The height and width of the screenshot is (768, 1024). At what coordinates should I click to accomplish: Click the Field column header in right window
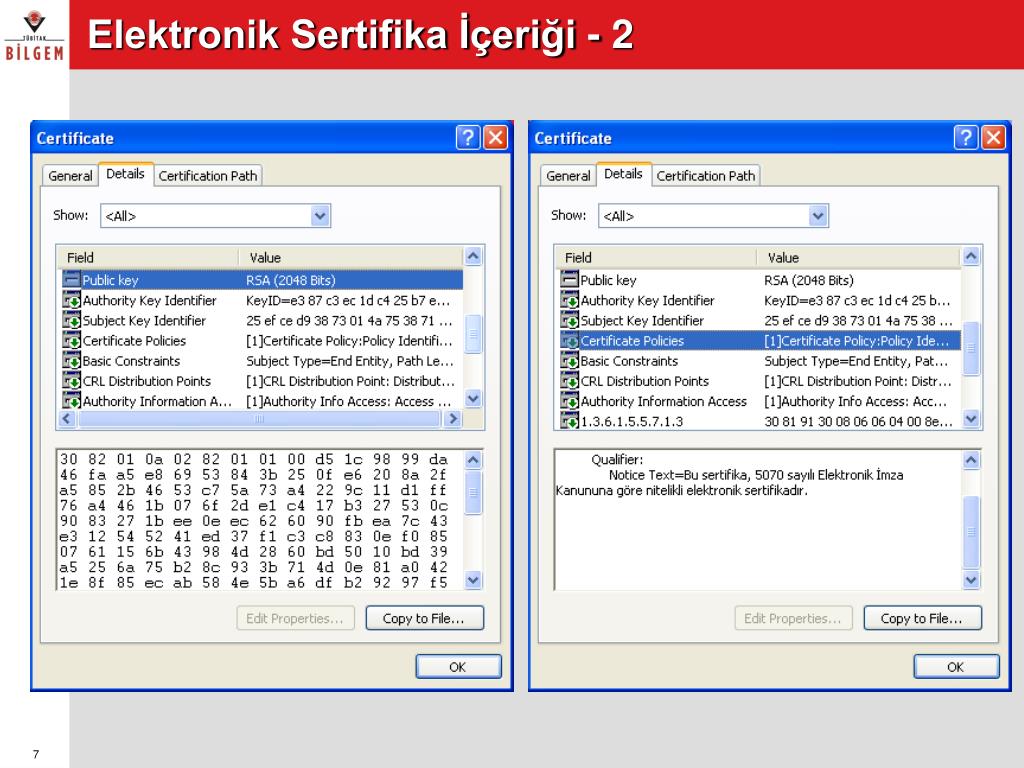pos(657,257)
